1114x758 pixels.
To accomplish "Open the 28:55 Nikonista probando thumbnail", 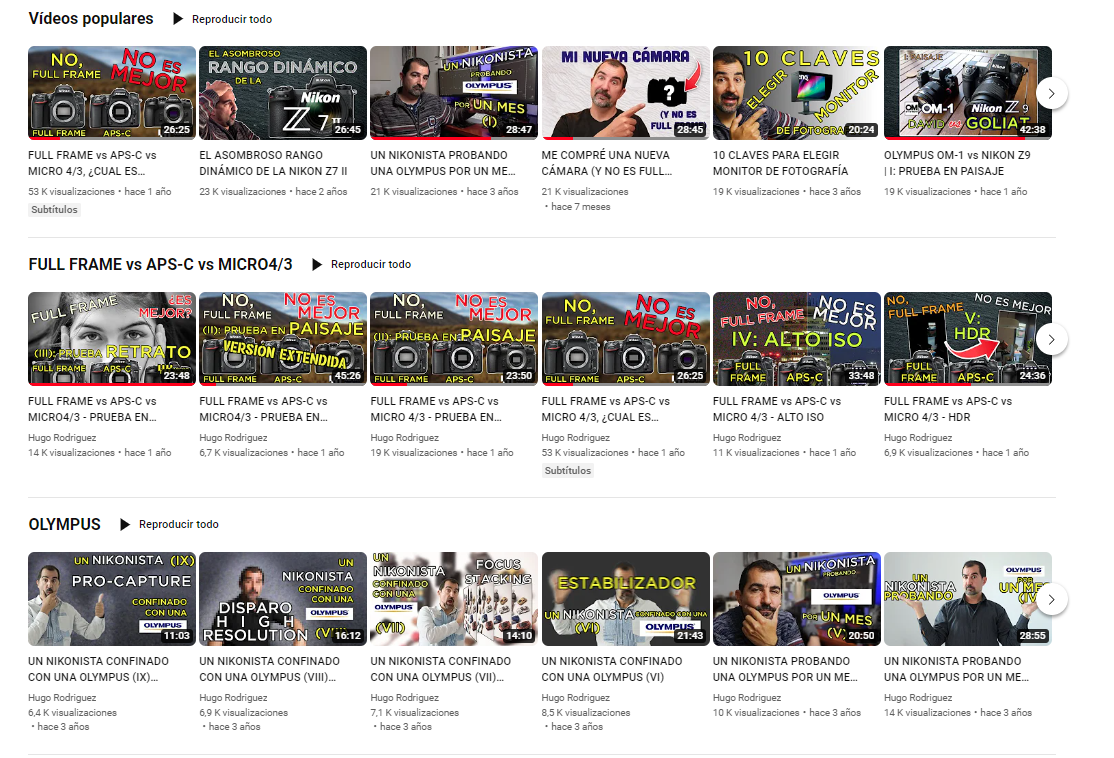I will [x=968, y=599].
